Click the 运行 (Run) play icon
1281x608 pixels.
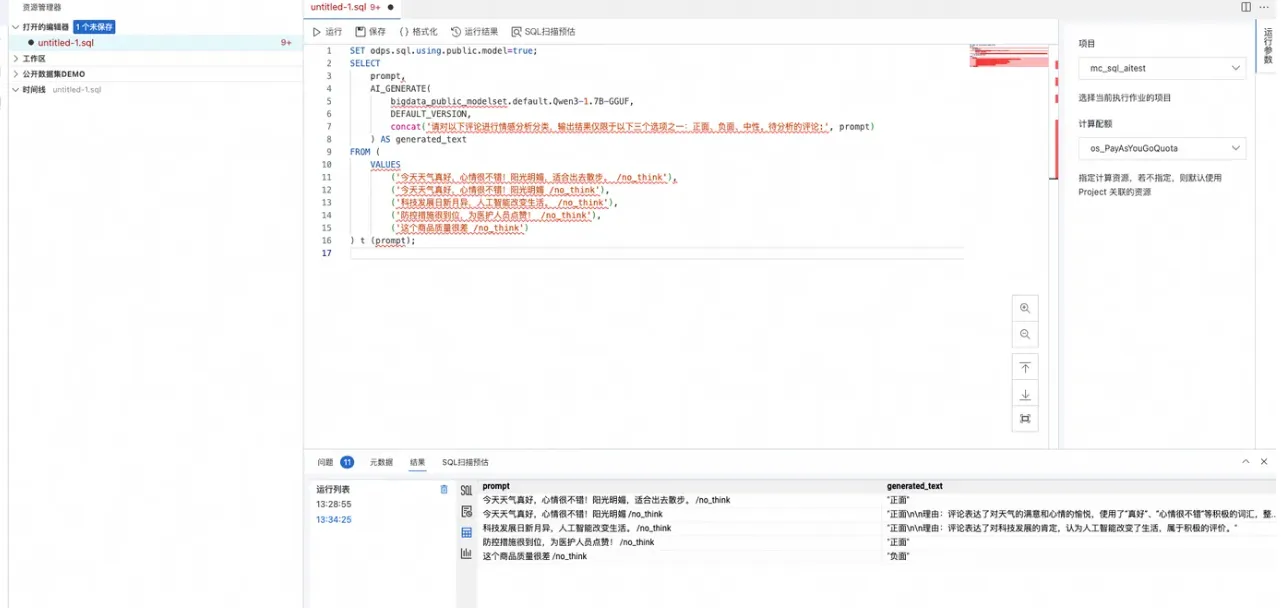[x=317, y=32]
